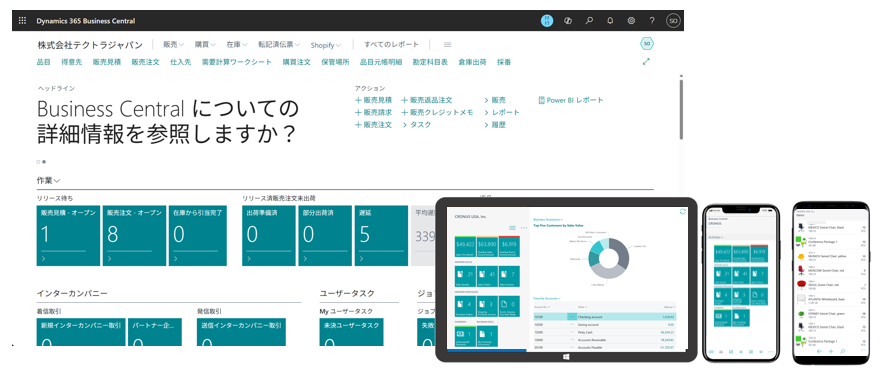Screen dimensions: 881x370
Task: Open the app launcher waffle icon
Action: (x=22, y=21)
